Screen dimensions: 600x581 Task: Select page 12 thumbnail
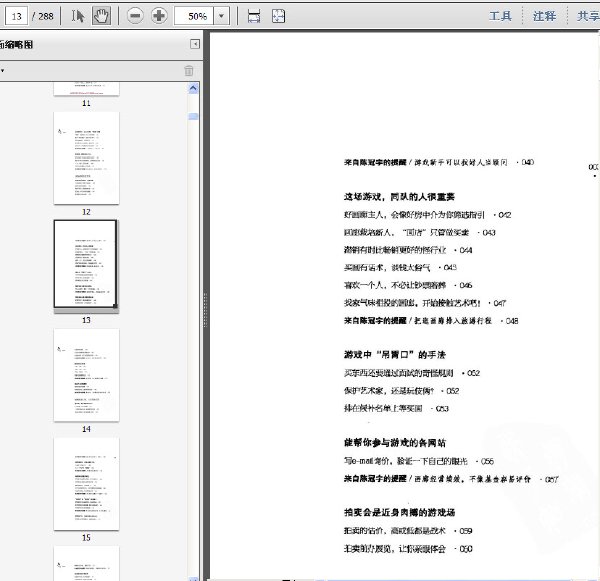pos(86,158)
